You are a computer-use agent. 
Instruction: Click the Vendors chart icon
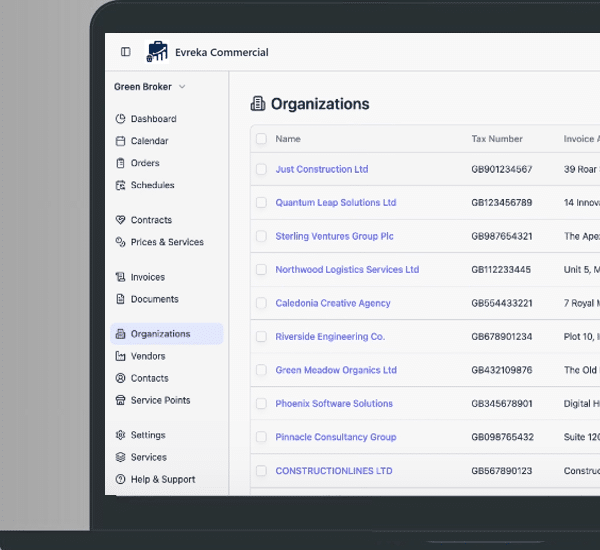(120, 356)
